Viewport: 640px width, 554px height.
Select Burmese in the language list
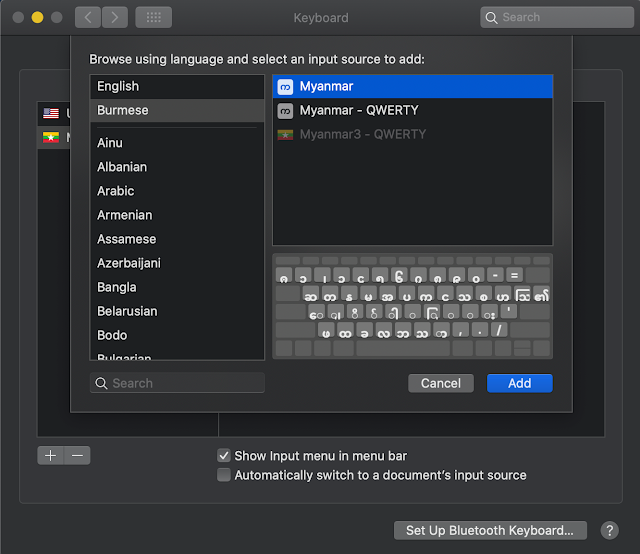[122, 110]
